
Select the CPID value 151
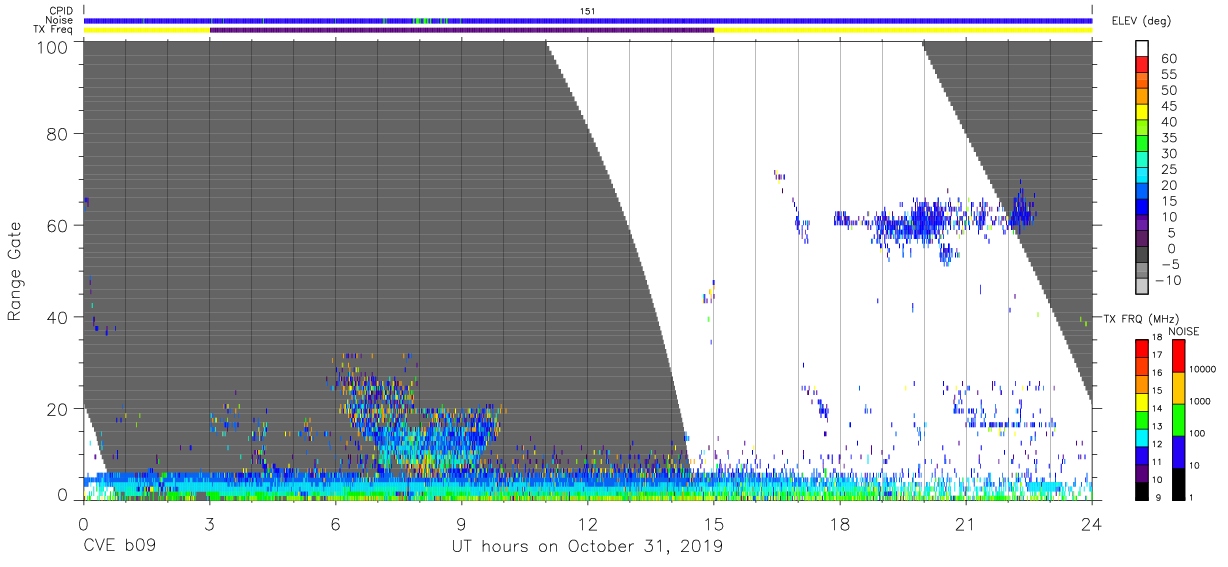(x=588, y=10)
